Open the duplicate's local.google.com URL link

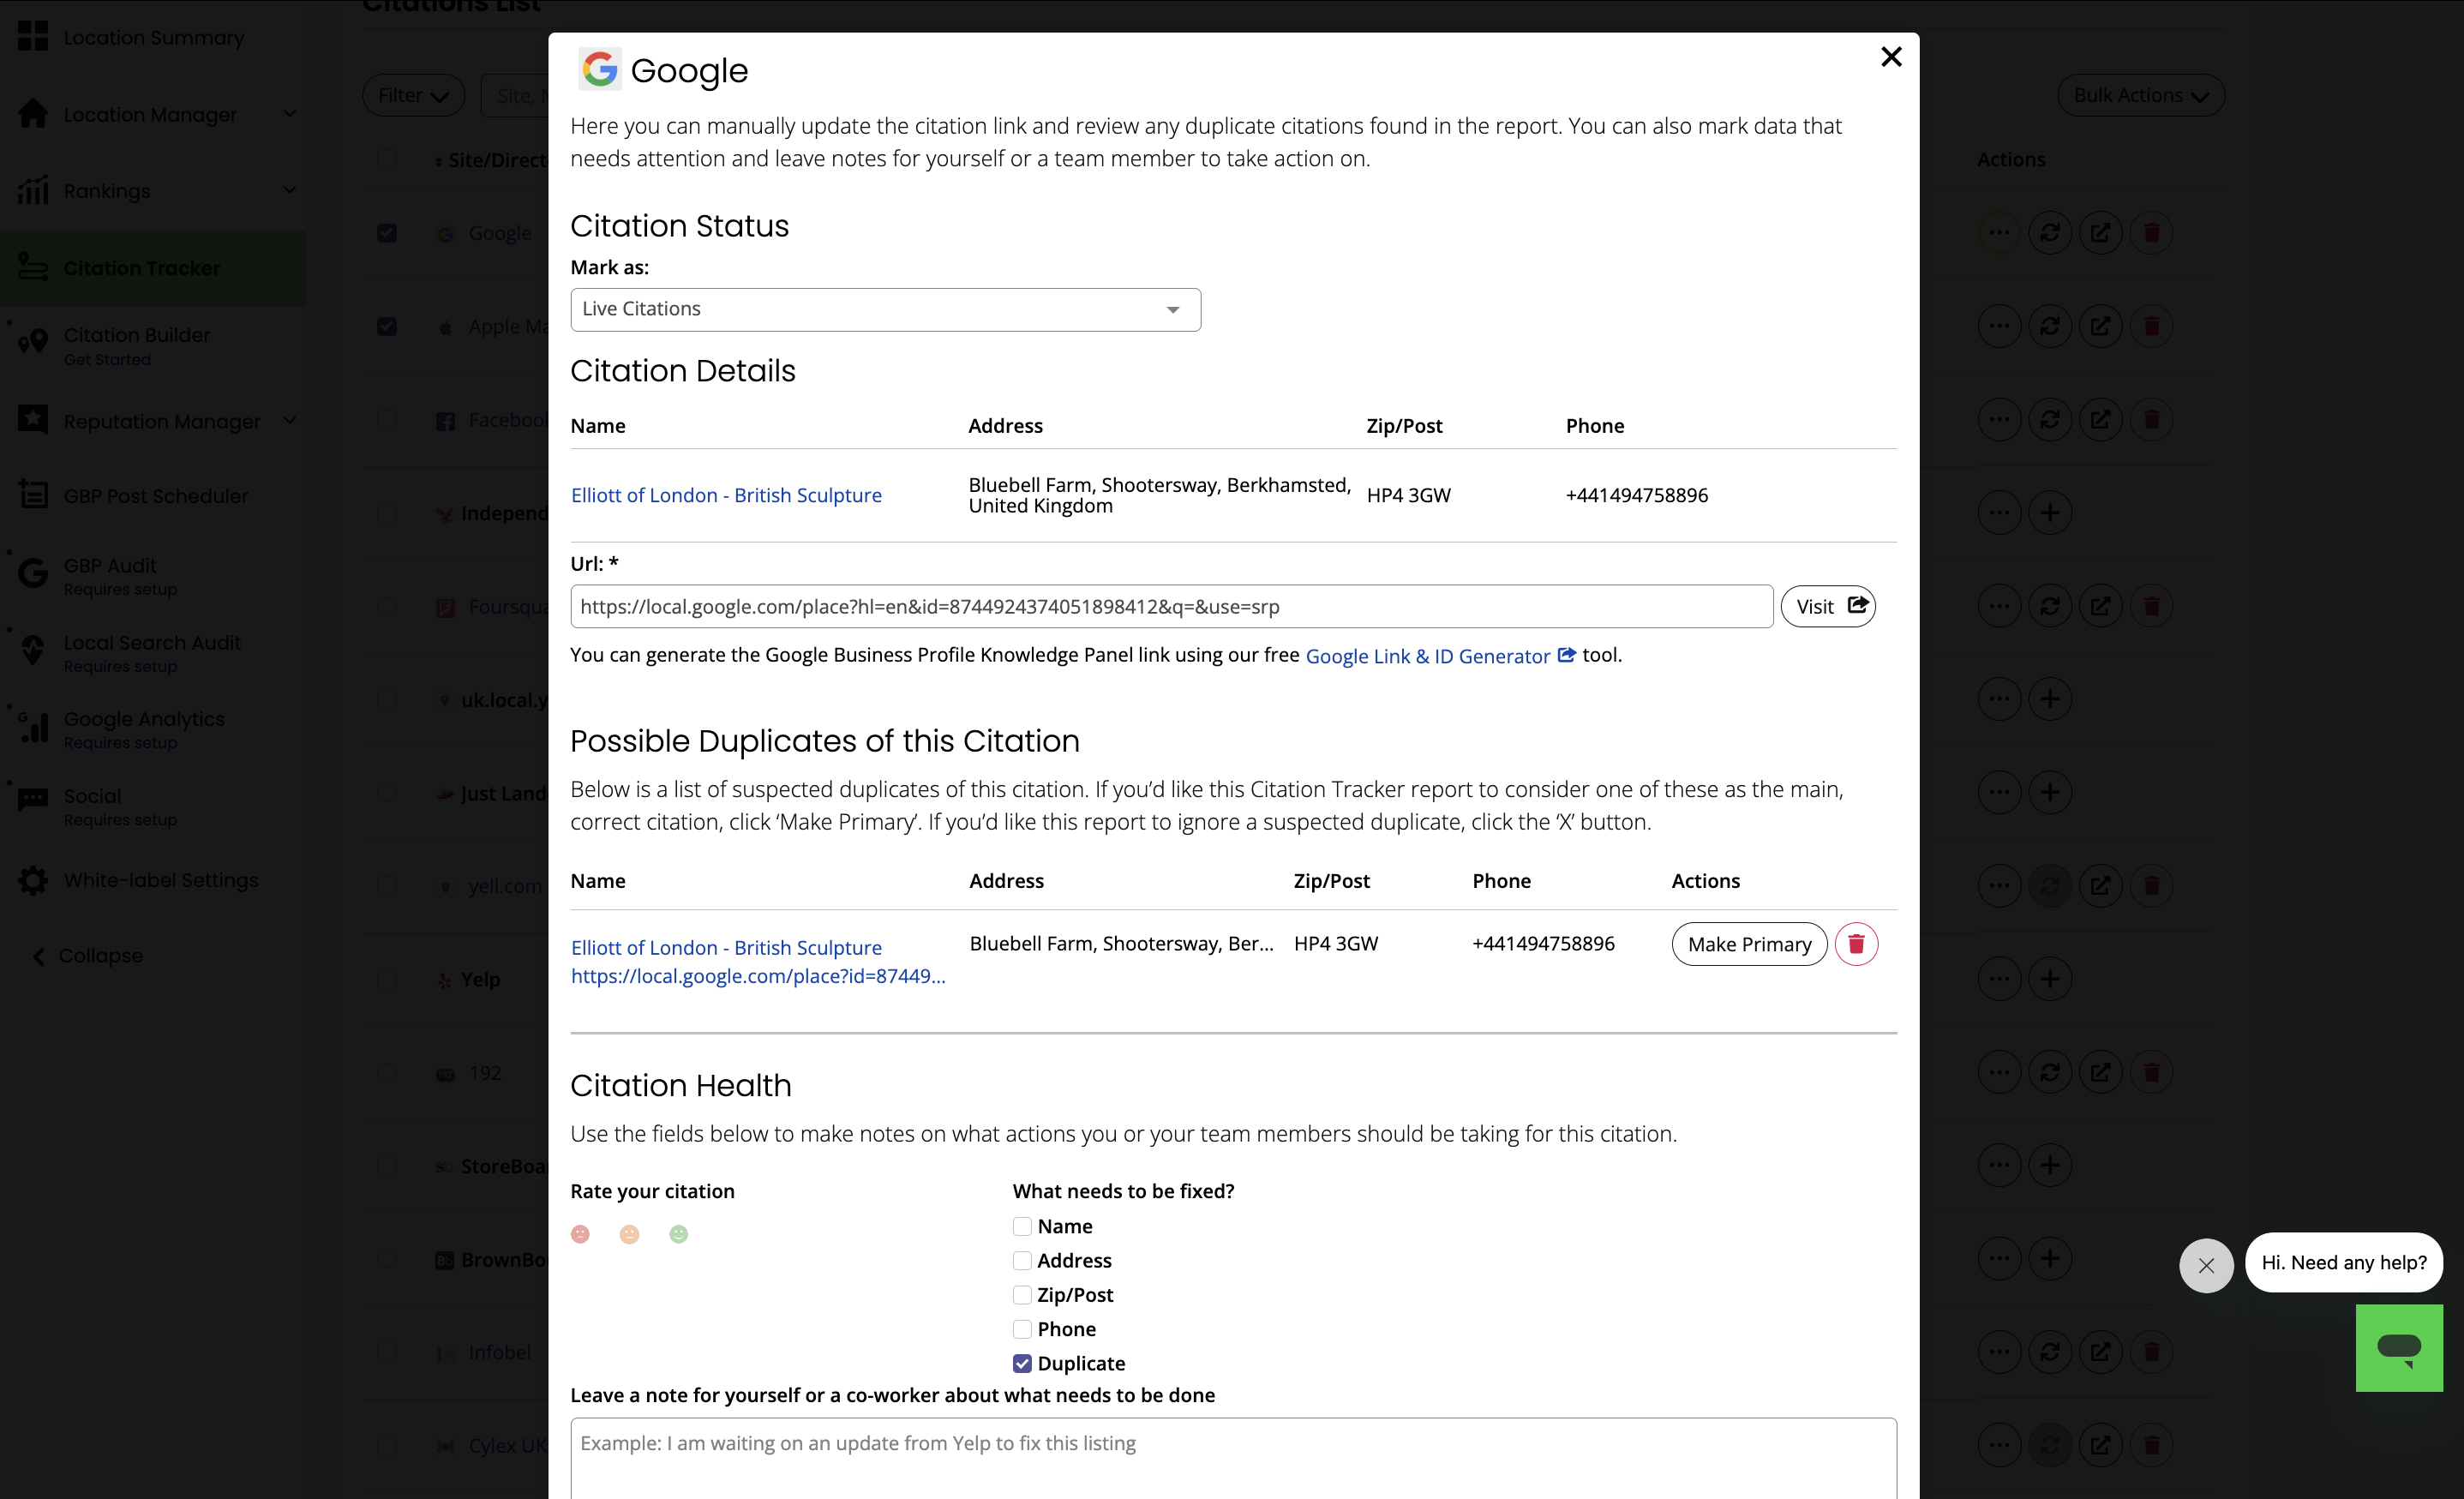click(x=758, y=976)
